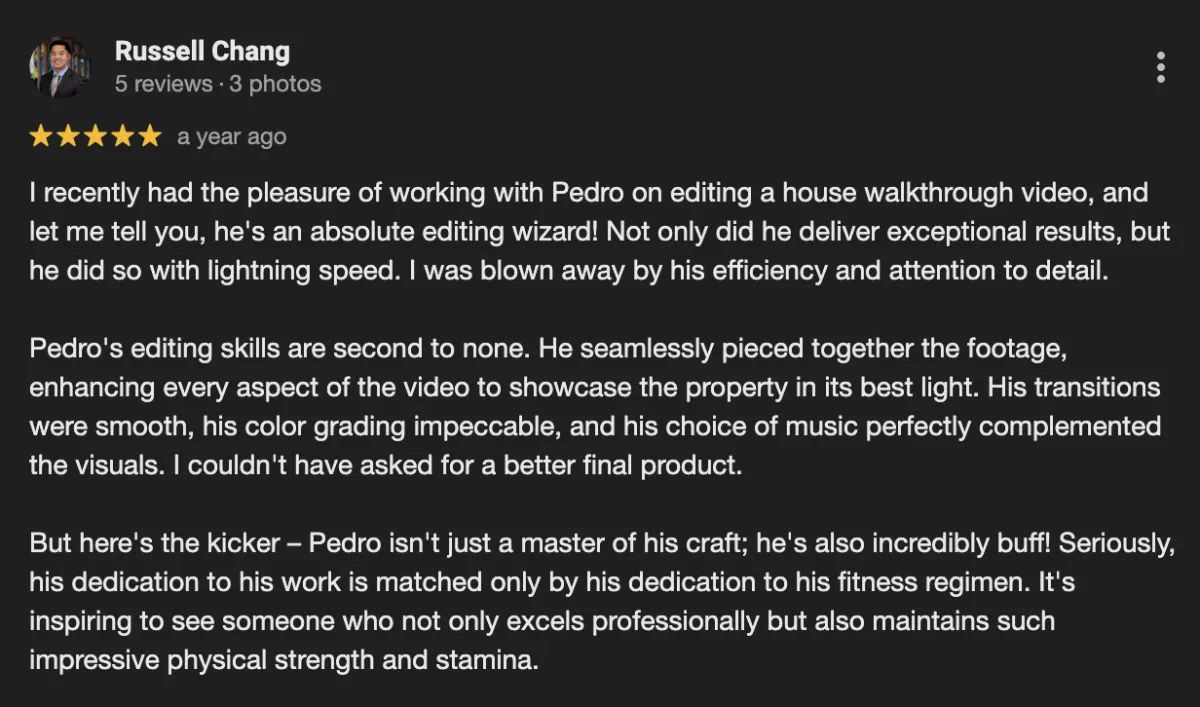Screen dimensions: 1200x707
Task: Click the middle third rating star
Action: click(x=95, y=136)
